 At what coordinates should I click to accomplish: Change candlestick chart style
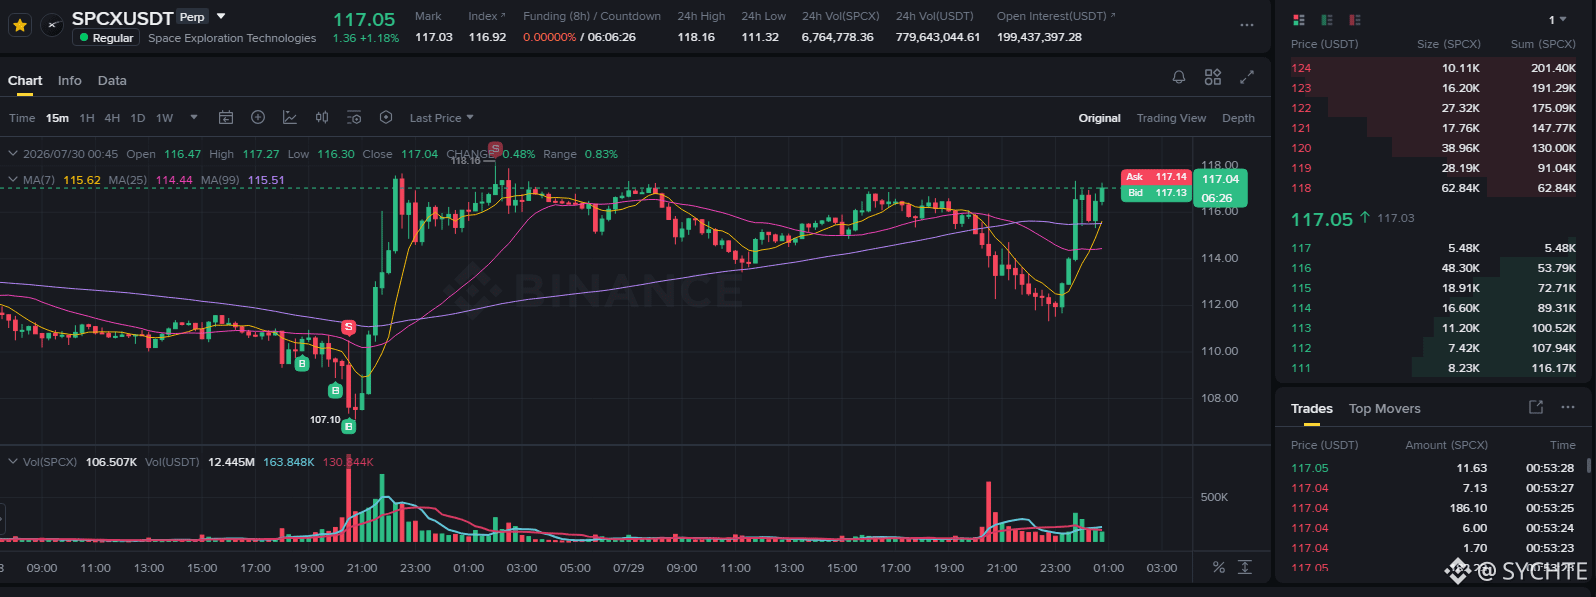[x=322, y=117]
